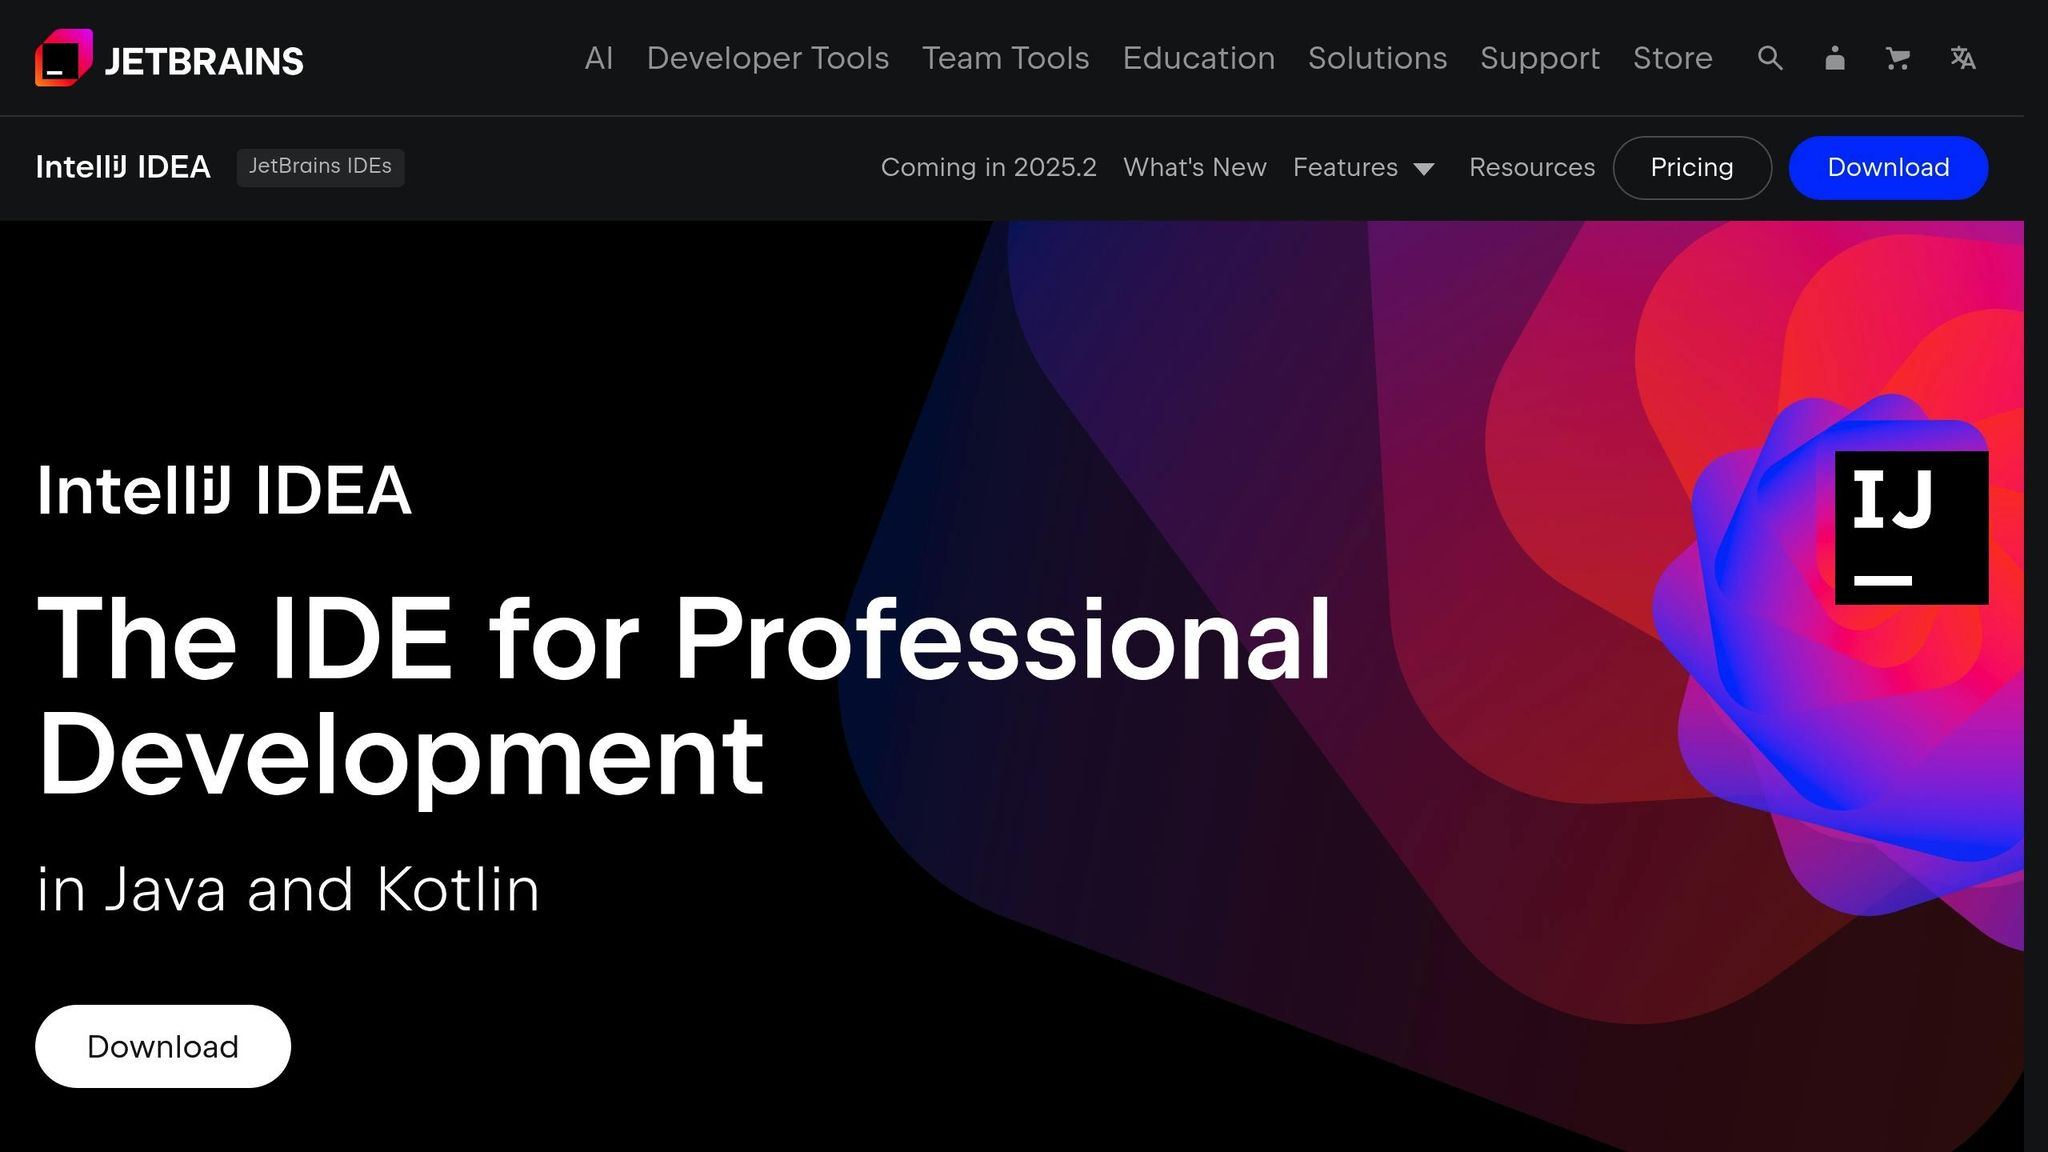The height and width of the screenshot is (1152, 2048).
Task: Click the JetBrains logo icon
Action: tap(64, 58)
